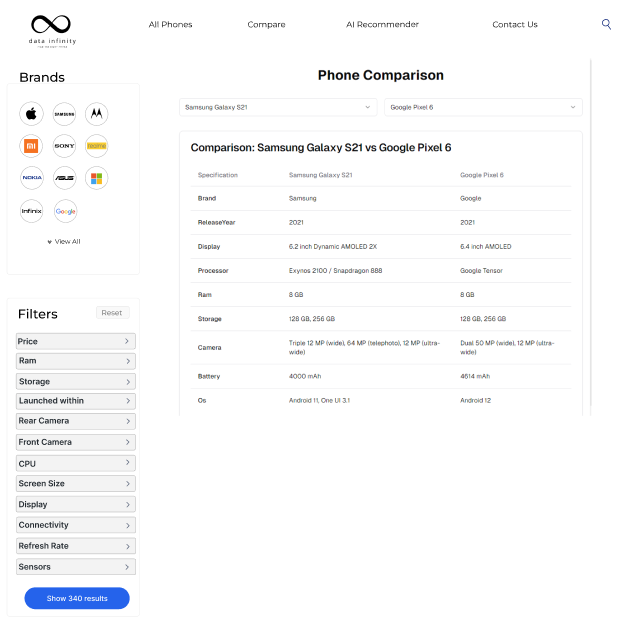Expand the Connectivity filter
Viewport: 643px width, 639px height.
(76, 525)
